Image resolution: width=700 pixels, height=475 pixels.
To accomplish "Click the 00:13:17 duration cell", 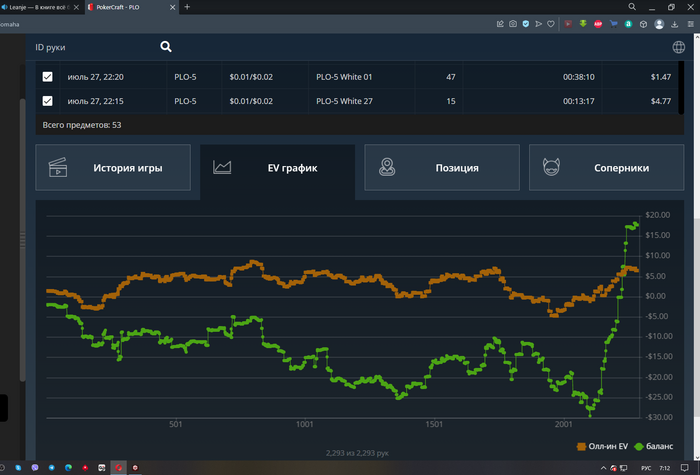I will tap(578, 101).
